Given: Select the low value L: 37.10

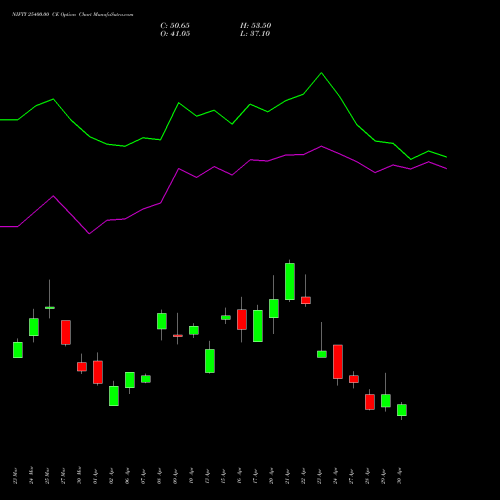Looking at the screenshot, I should pos(255,34).
